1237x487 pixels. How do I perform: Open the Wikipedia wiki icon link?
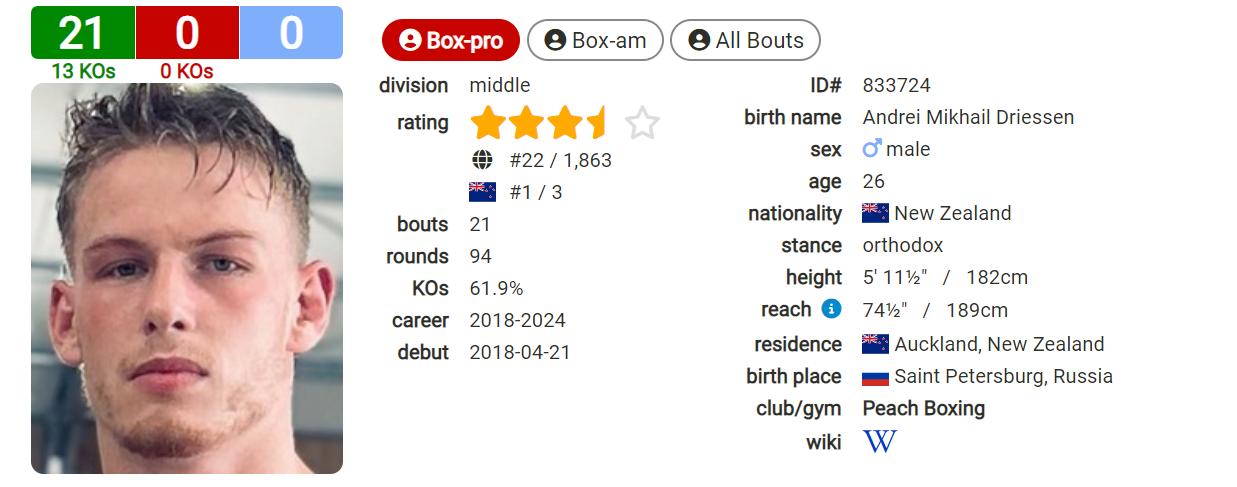[x=880, y=441]
